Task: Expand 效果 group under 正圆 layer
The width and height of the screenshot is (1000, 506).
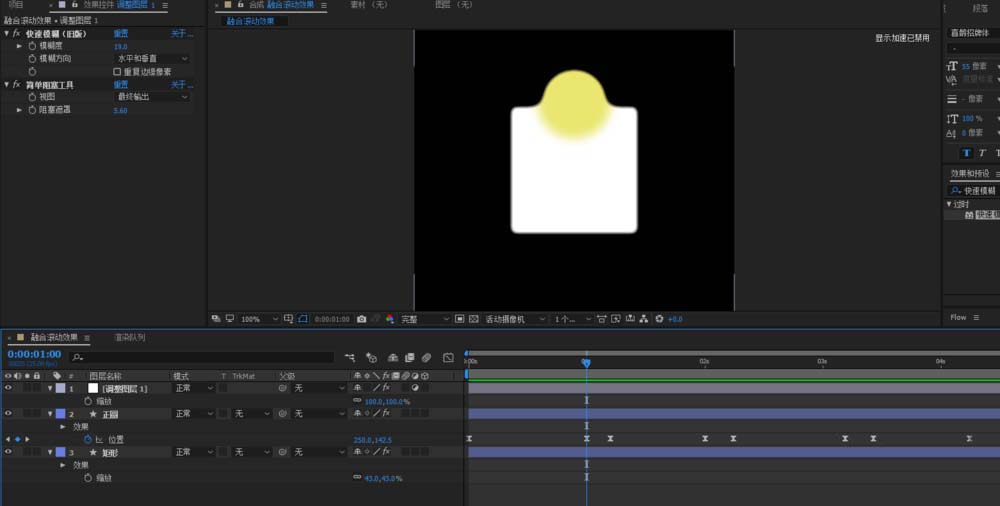Action: point(63,426)
